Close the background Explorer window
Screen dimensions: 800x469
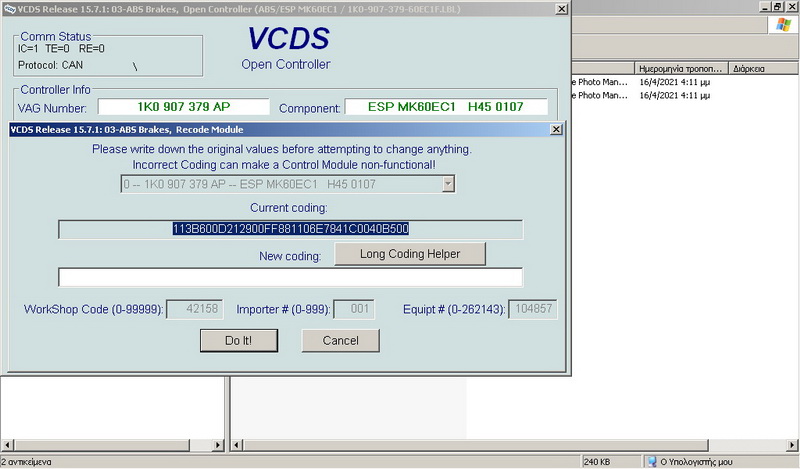pos(791,7)
